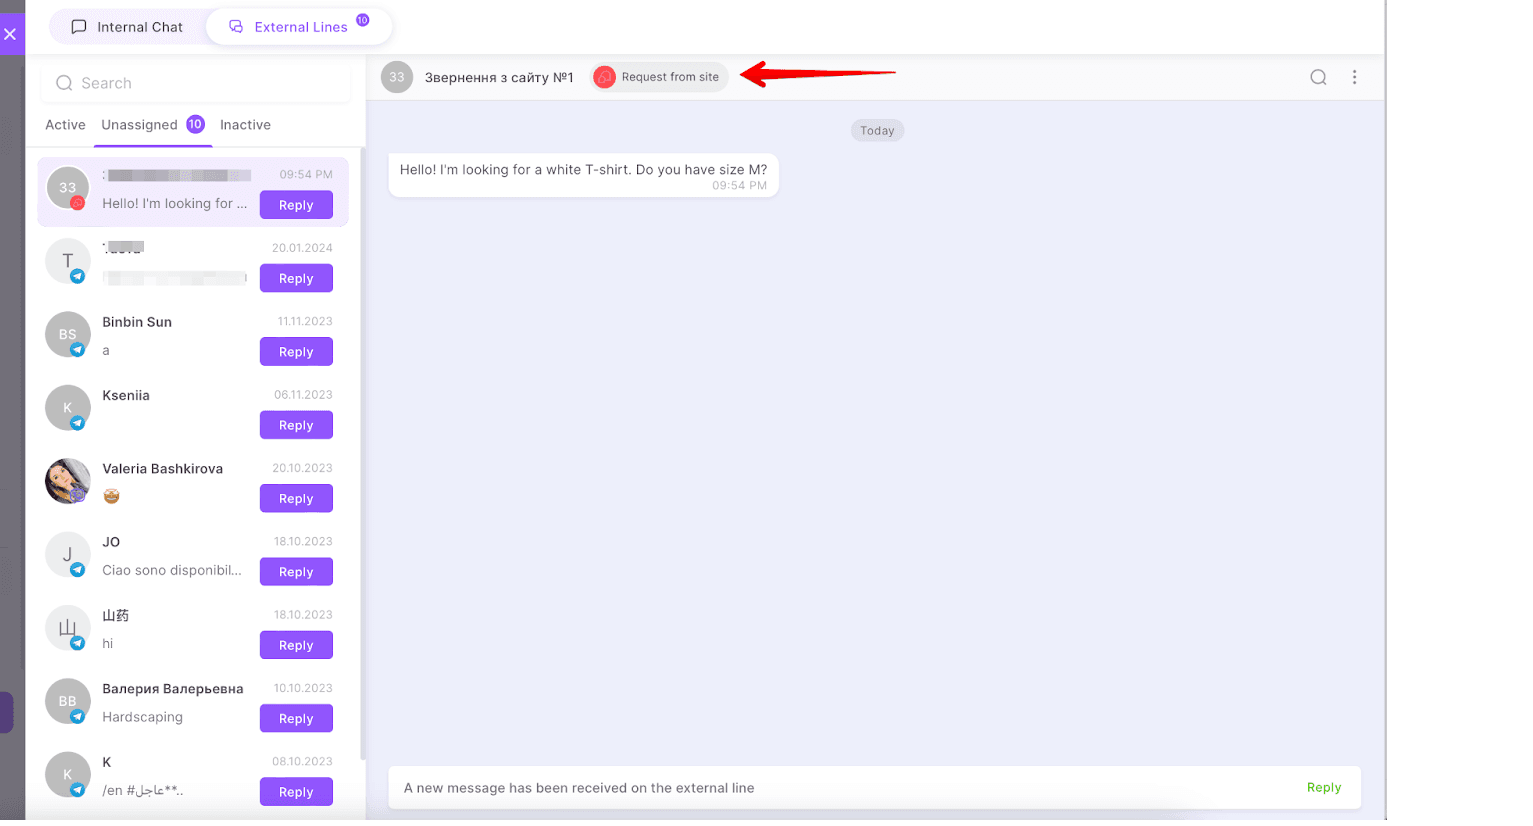Click the JO contact avatar

(68, 554)
